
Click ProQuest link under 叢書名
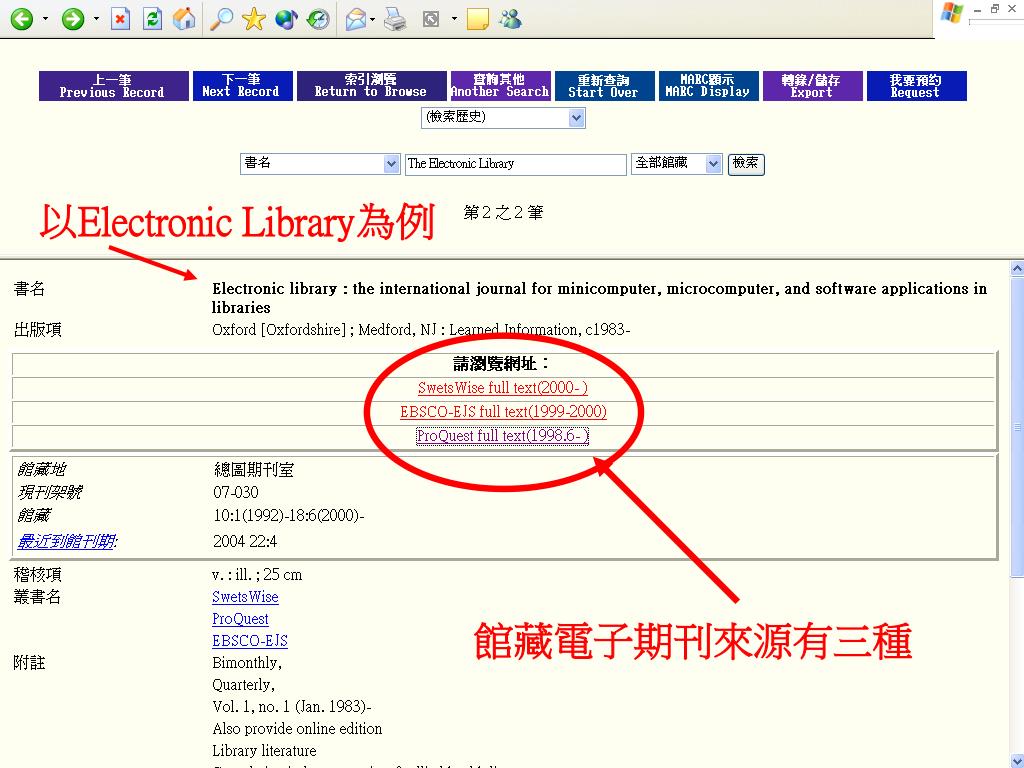point(240,618)
